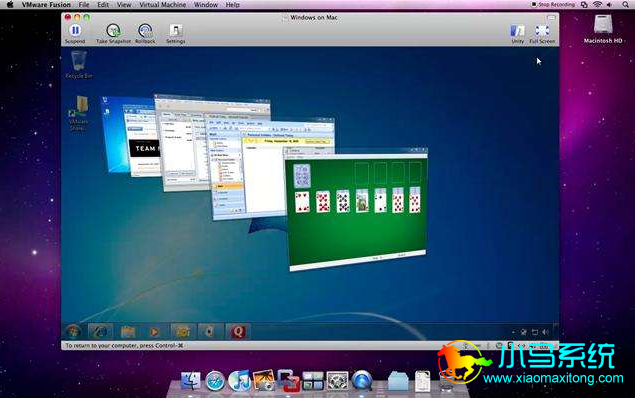
Task: Open the Help menu
Action: click(232, 5)
